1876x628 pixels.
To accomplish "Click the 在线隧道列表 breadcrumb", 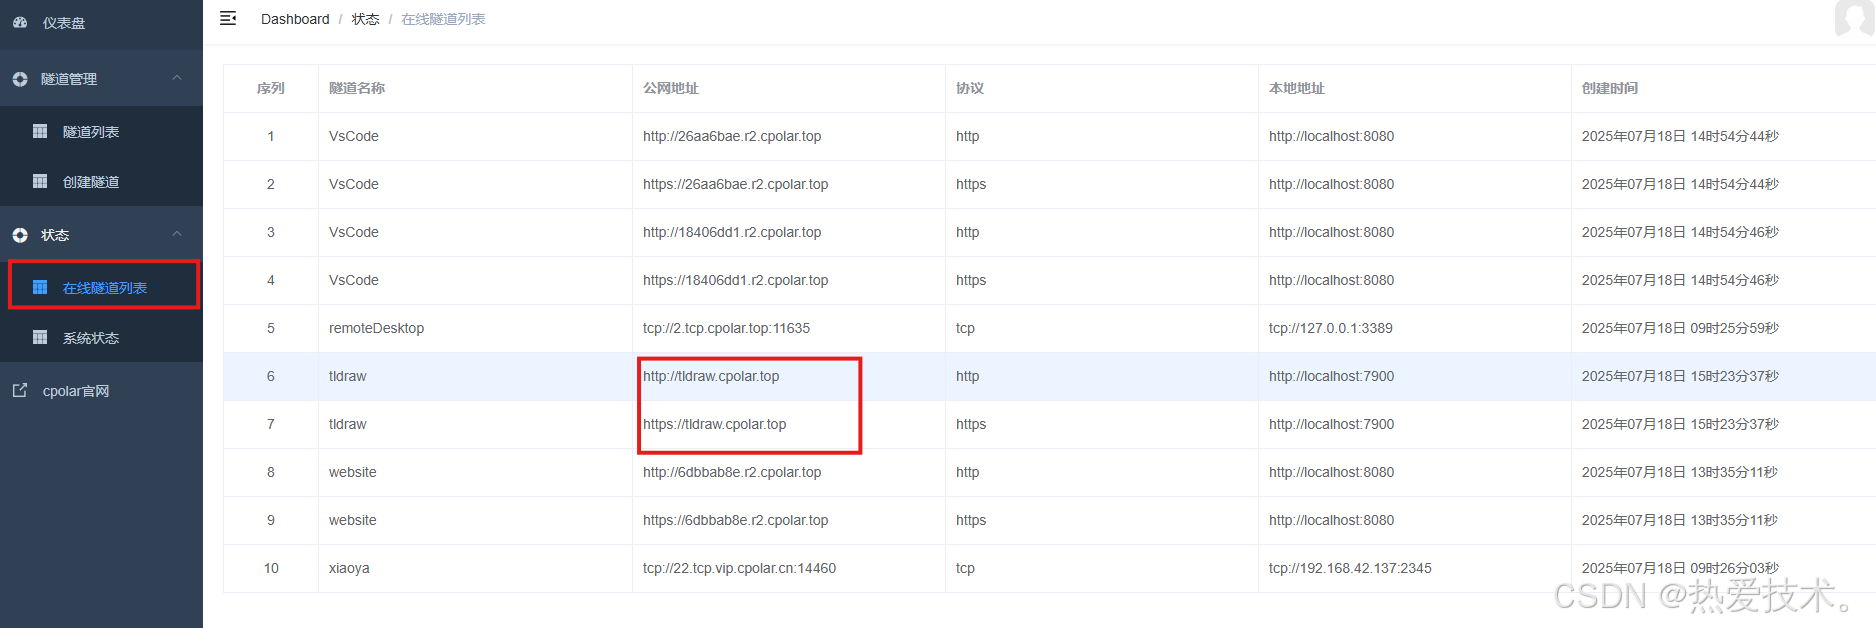I will (443, 19).
